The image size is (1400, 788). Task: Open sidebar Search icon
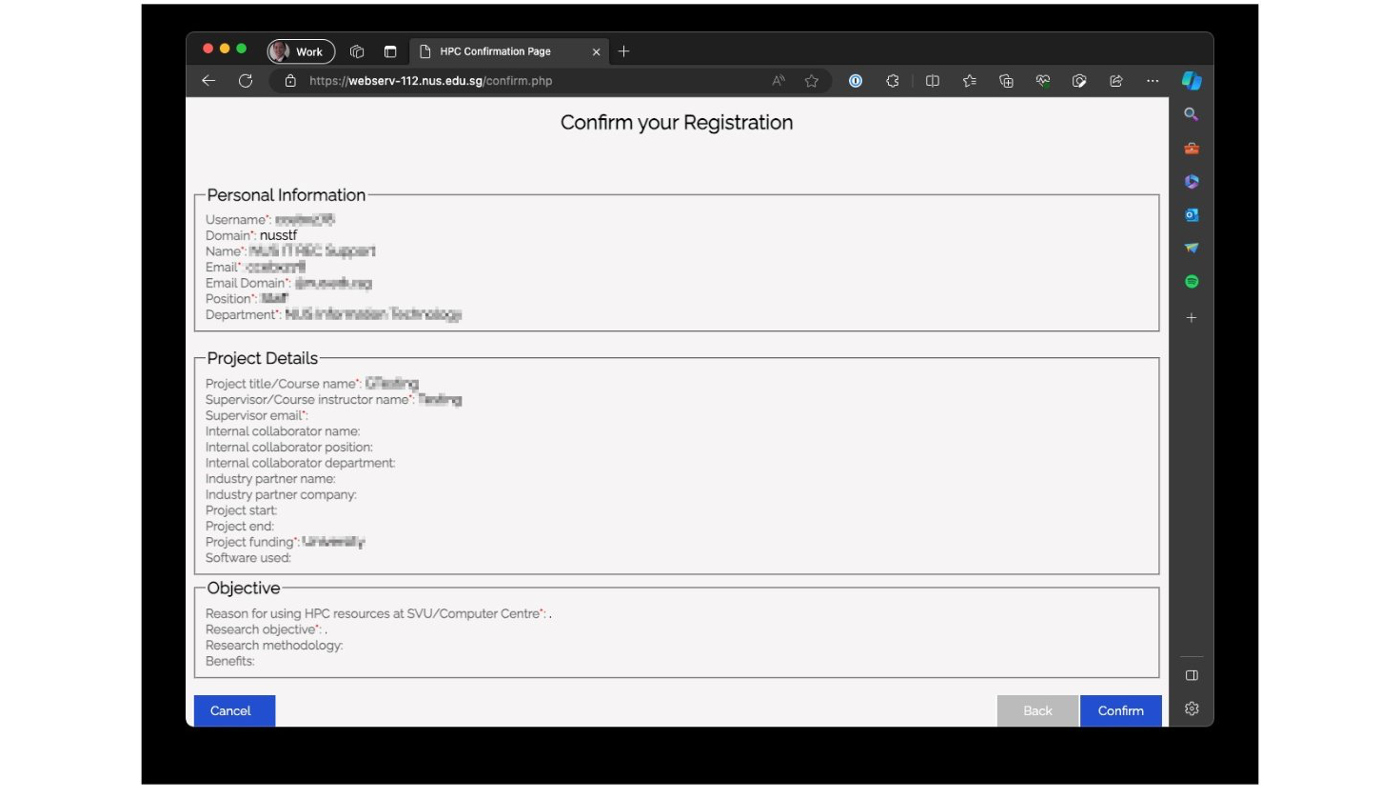(x=1191, y=115)
